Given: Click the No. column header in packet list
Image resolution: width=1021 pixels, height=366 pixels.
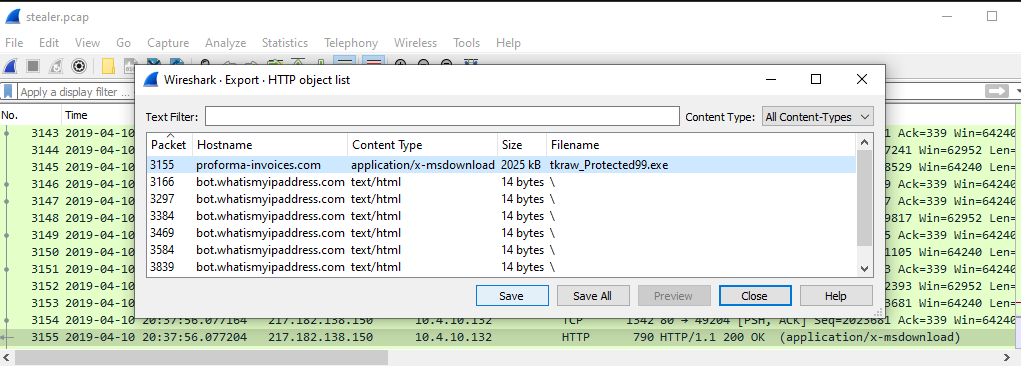Looking at the screenshot, I should coord(31,115).
